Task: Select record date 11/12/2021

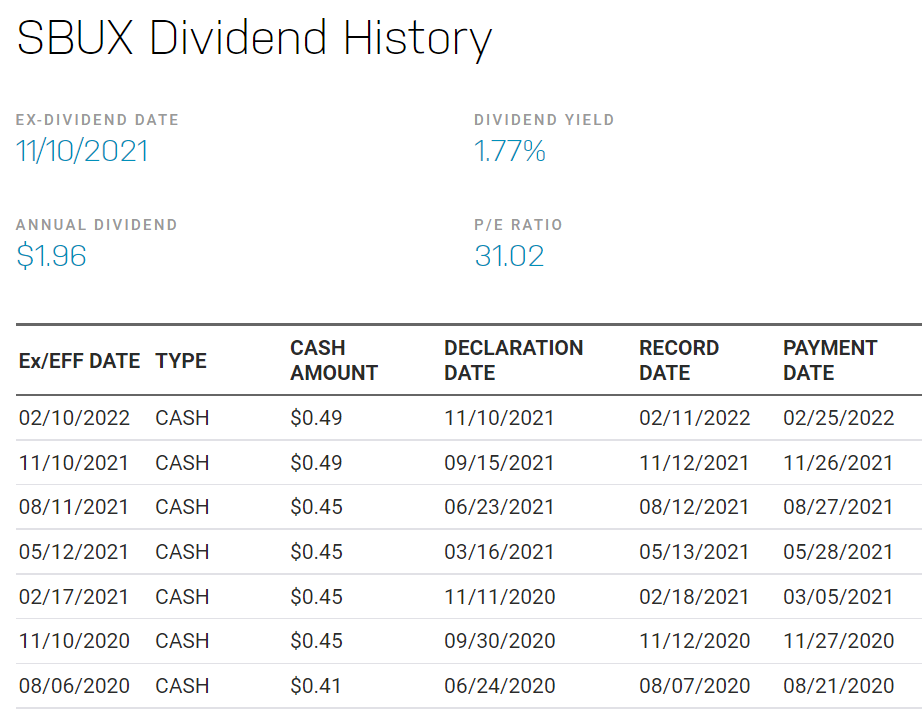Action: [x=694, y=463]
